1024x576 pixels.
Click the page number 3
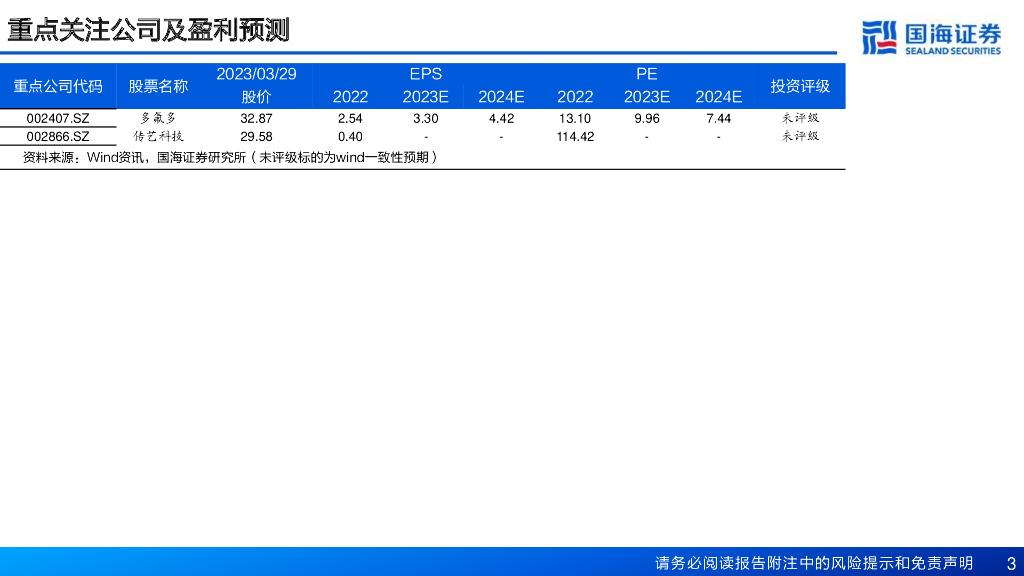1010,563
